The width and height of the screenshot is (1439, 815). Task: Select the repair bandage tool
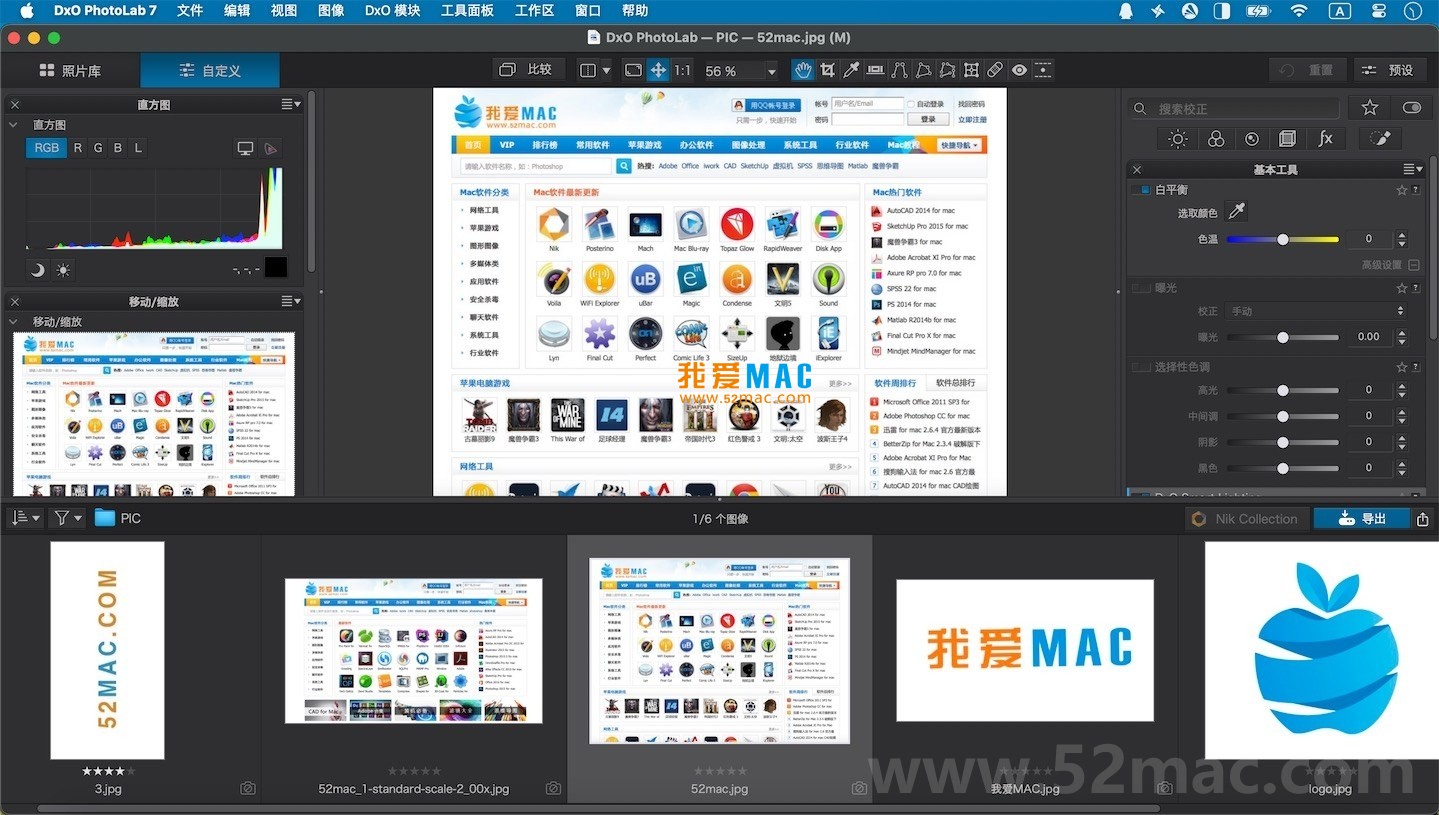[x=995, y=70]
